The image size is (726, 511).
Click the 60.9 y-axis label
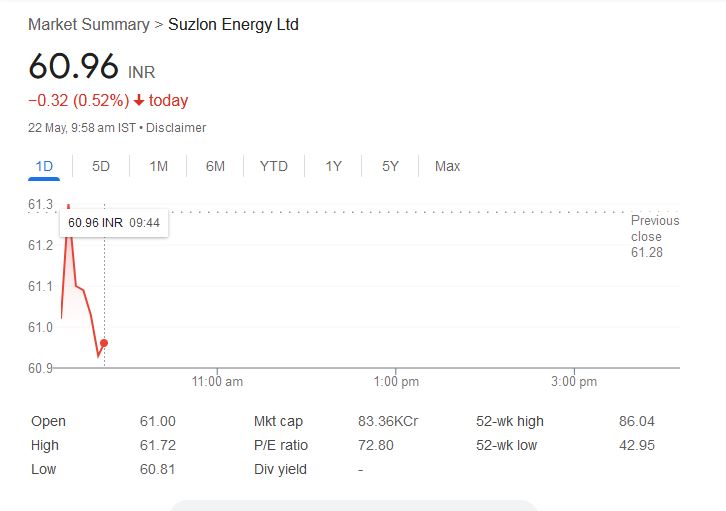[x=41, y=368]
